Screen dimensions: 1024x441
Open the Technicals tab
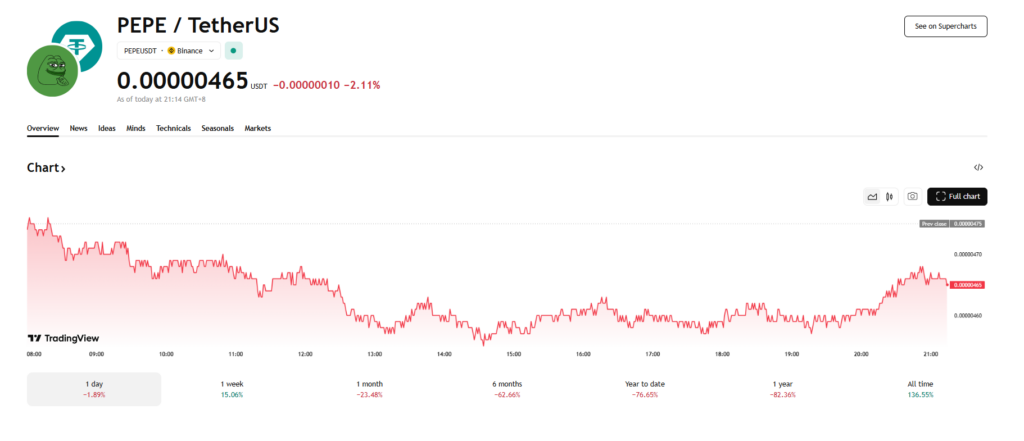[174, 128]
